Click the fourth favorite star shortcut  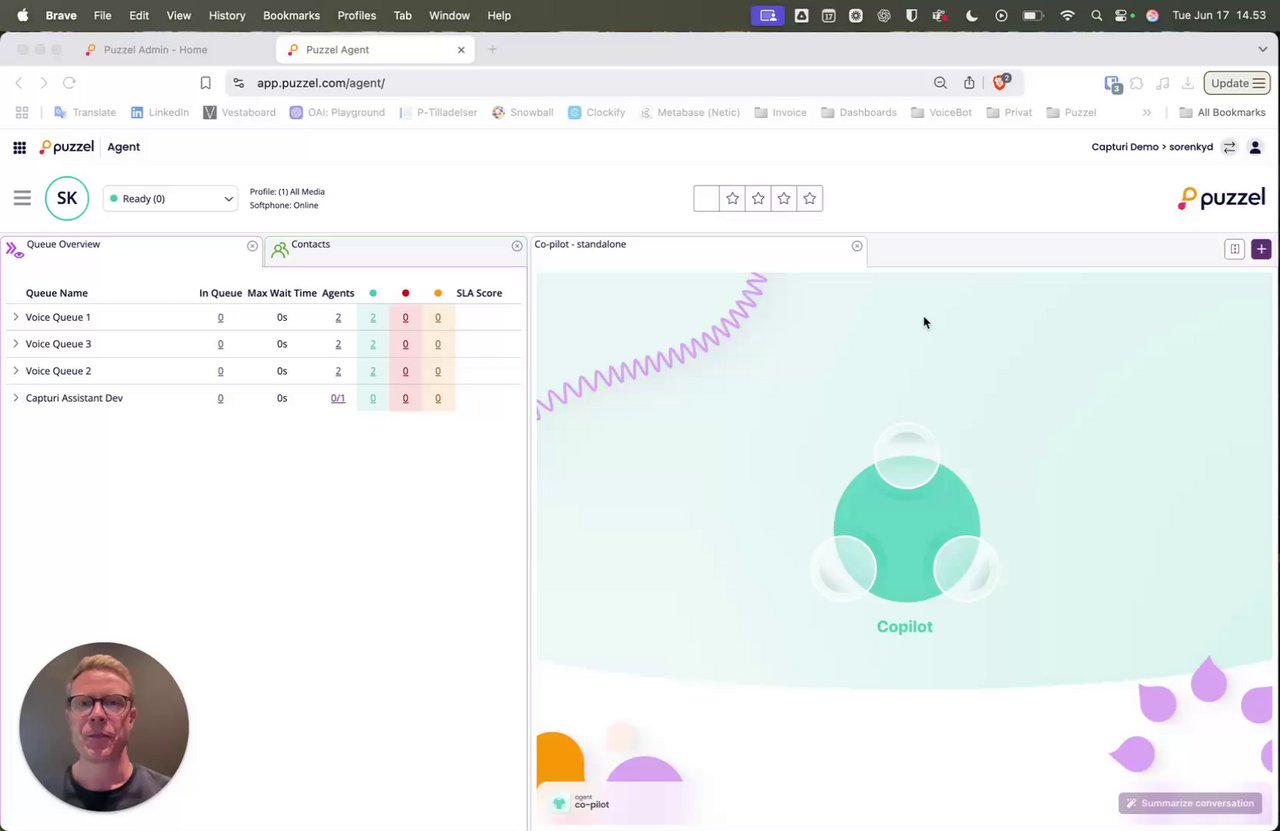click(810, 198)
